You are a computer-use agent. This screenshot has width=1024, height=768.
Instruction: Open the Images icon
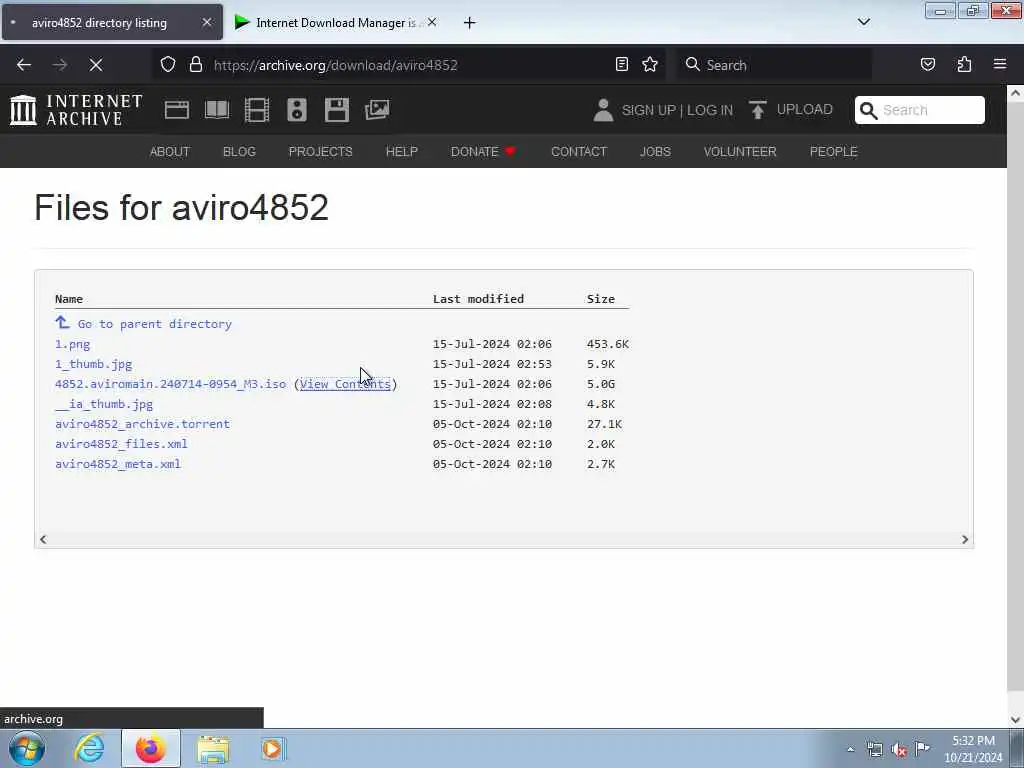click(377, 110)
